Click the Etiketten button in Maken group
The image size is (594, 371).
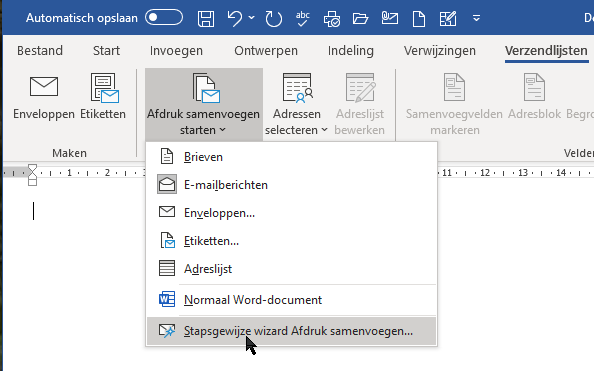pos(103,97)
